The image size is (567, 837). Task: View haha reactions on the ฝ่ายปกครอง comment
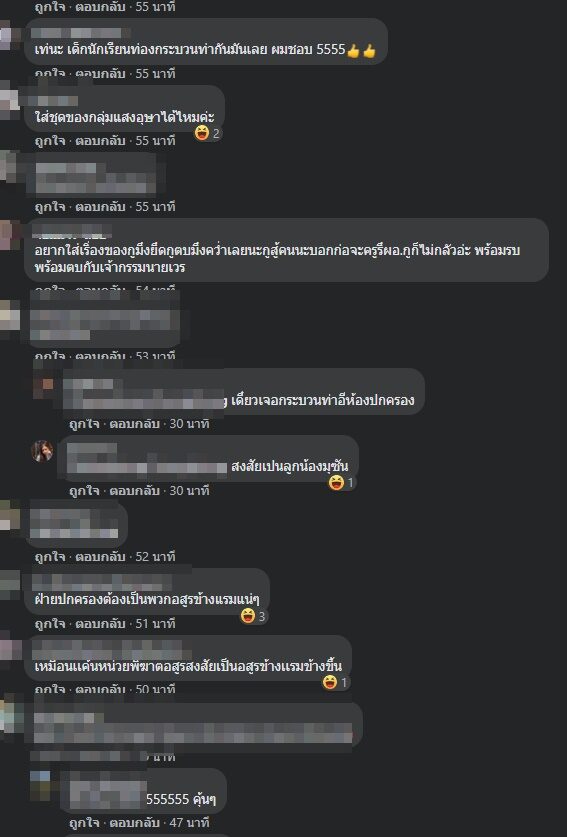[253, 616]
